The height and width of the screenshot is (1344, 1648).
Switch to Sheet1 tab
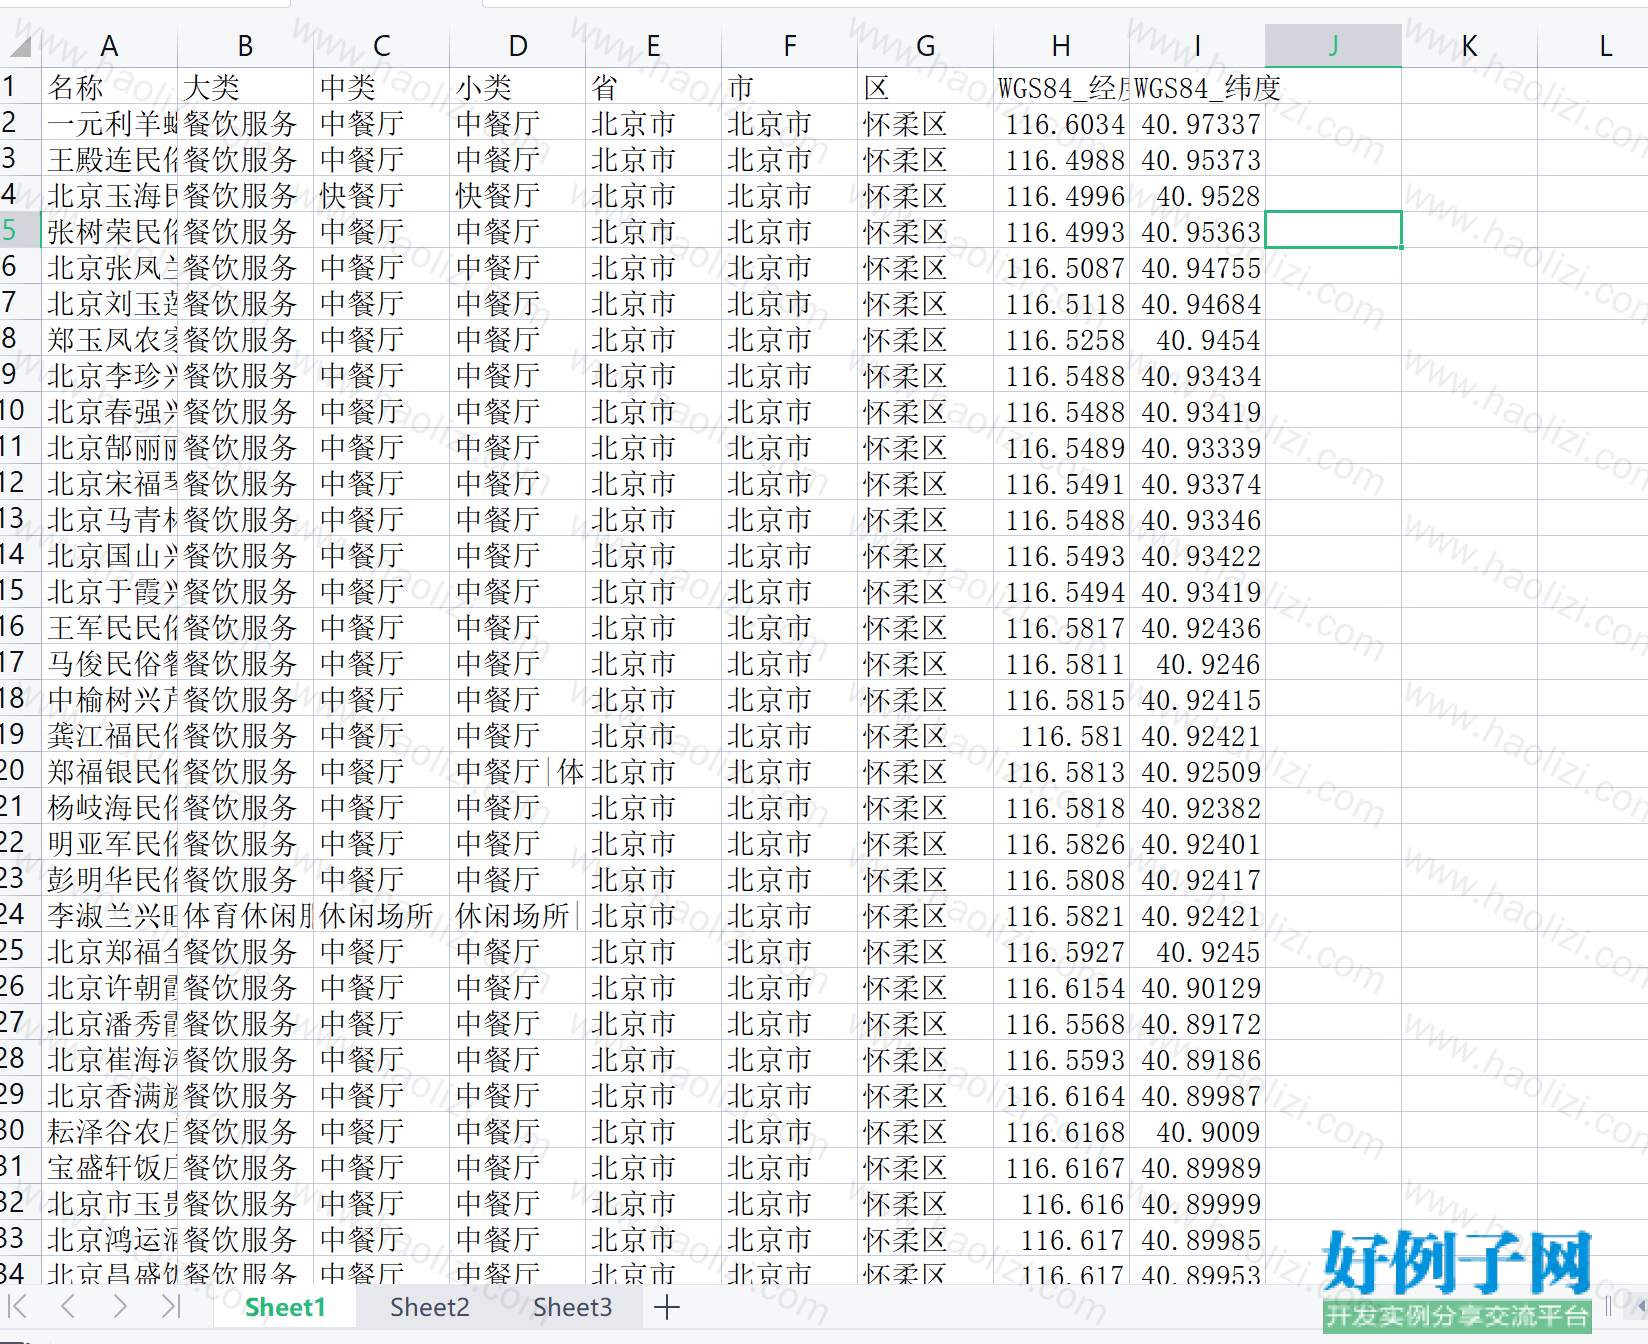(x=285, y=1307)
